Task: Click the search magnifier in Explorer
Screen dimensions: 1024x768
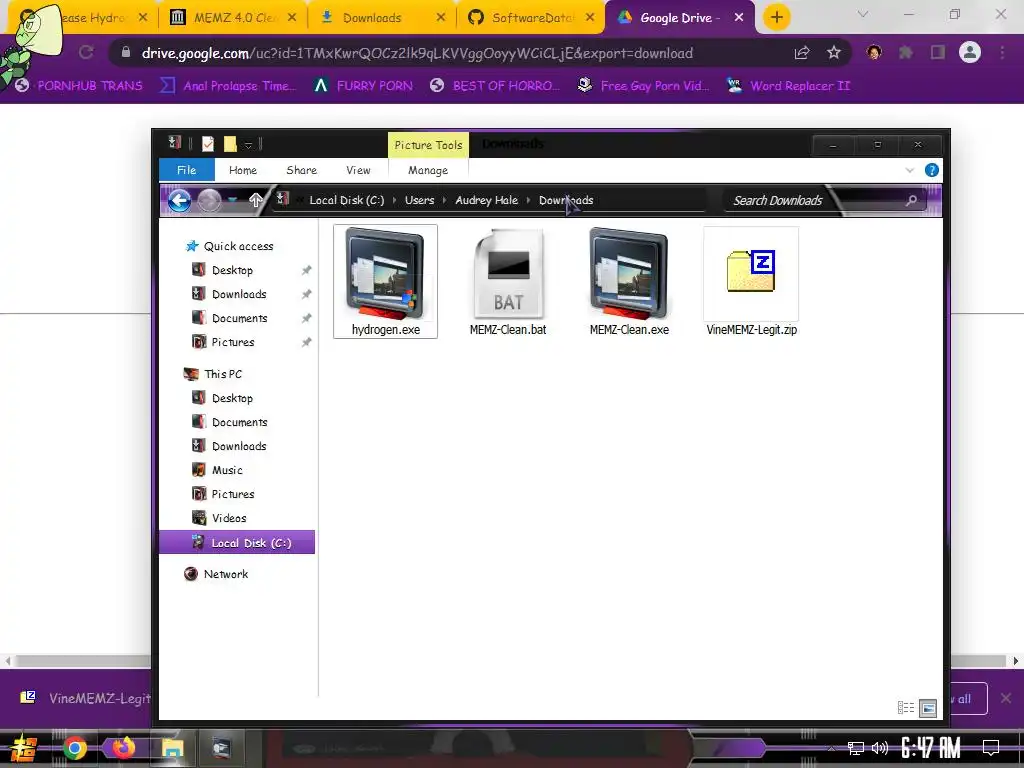Action: [911, 200]
